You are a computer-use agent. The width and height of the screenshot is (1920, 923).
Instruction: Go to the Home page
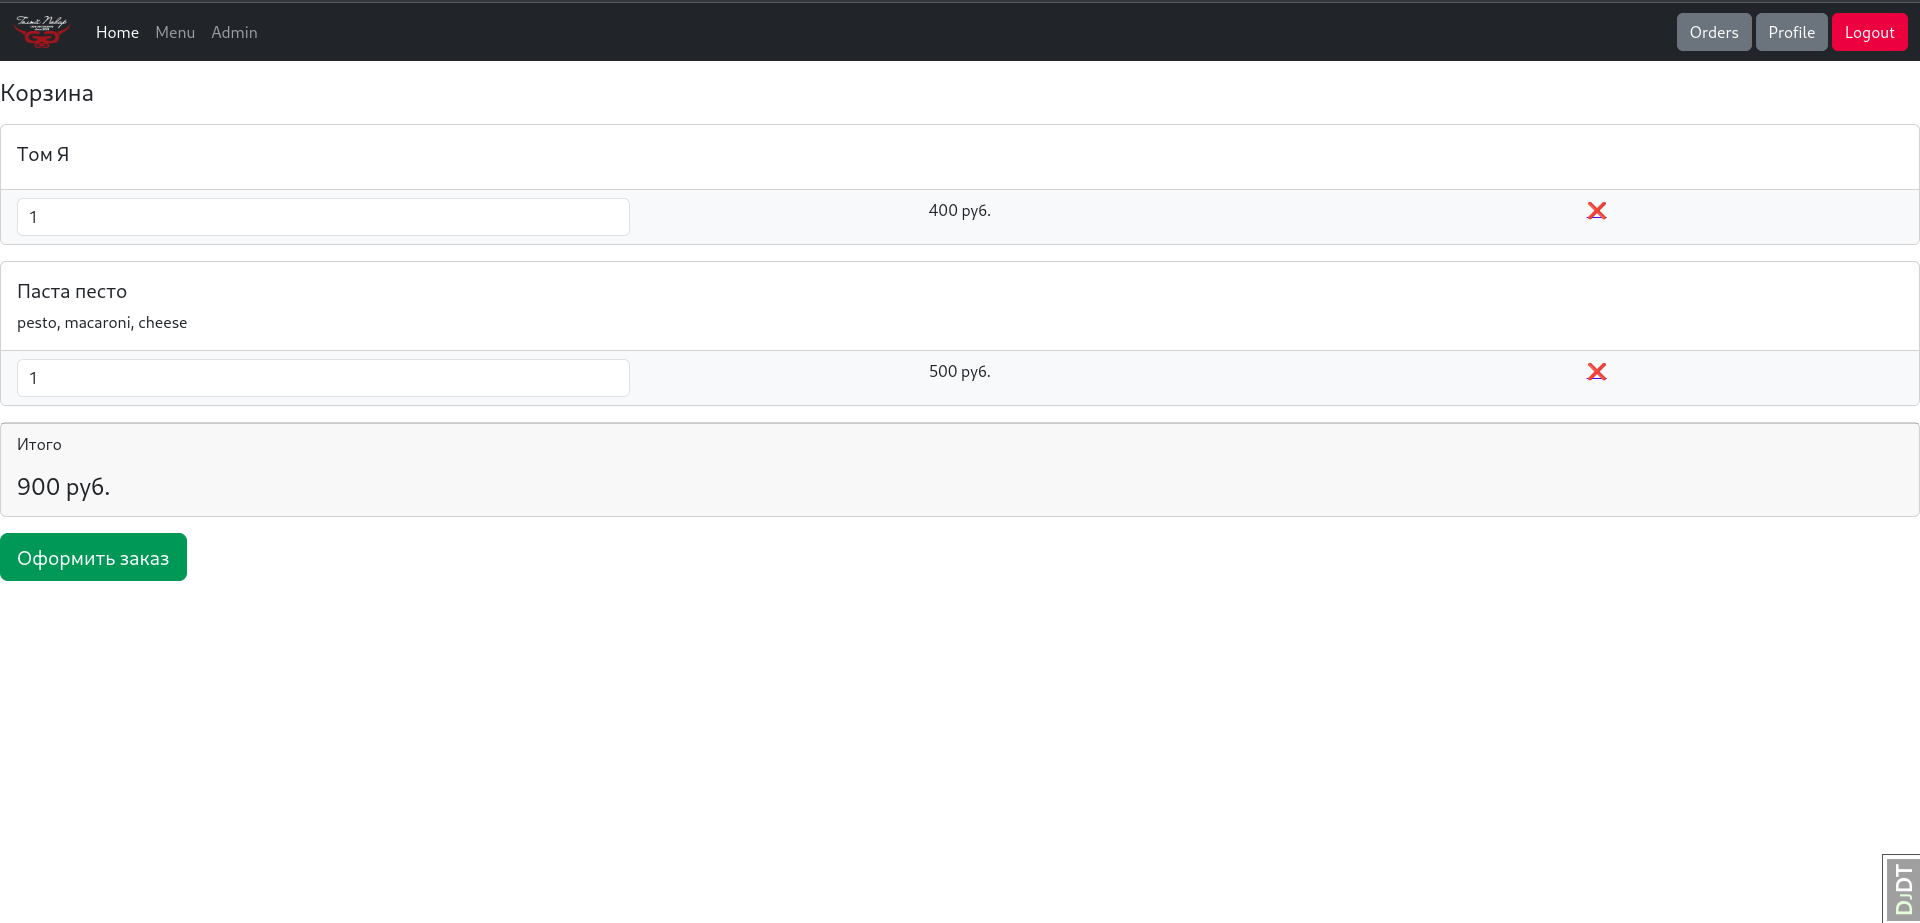coord(117,32)
